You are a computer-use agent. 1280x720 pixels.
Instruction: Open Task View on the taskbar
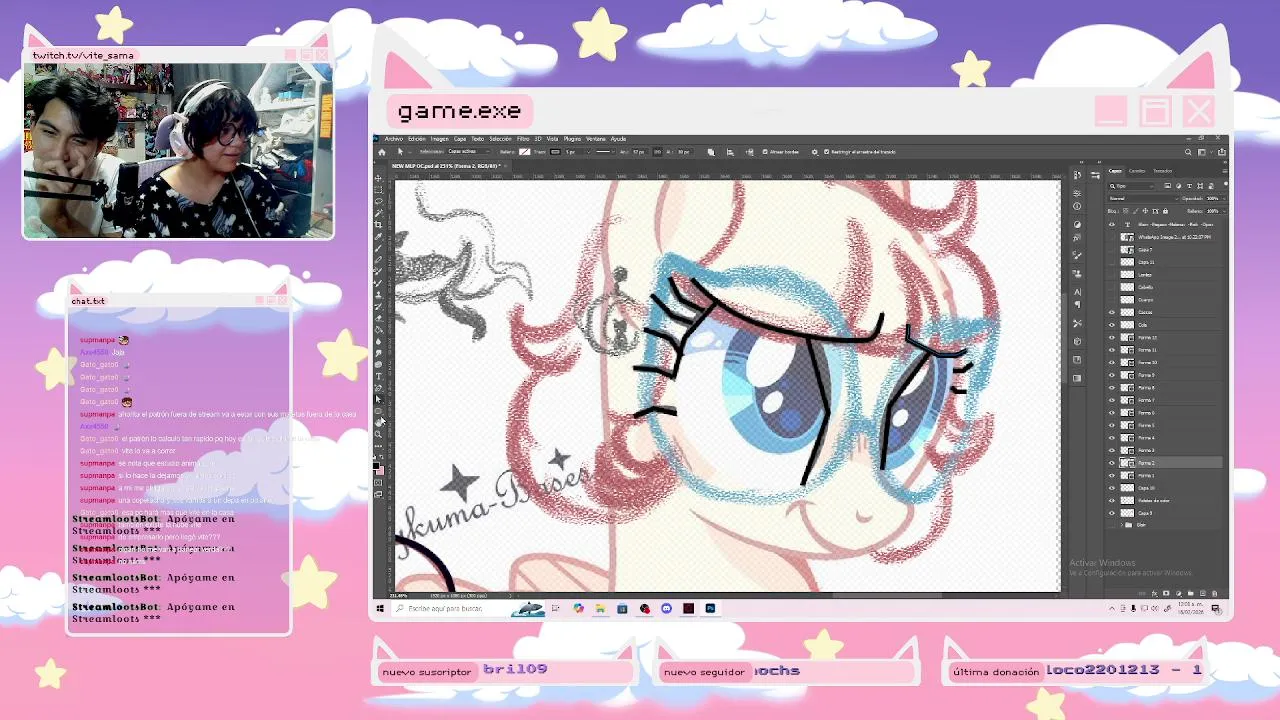pyautogui.click(x=555, y=608)
